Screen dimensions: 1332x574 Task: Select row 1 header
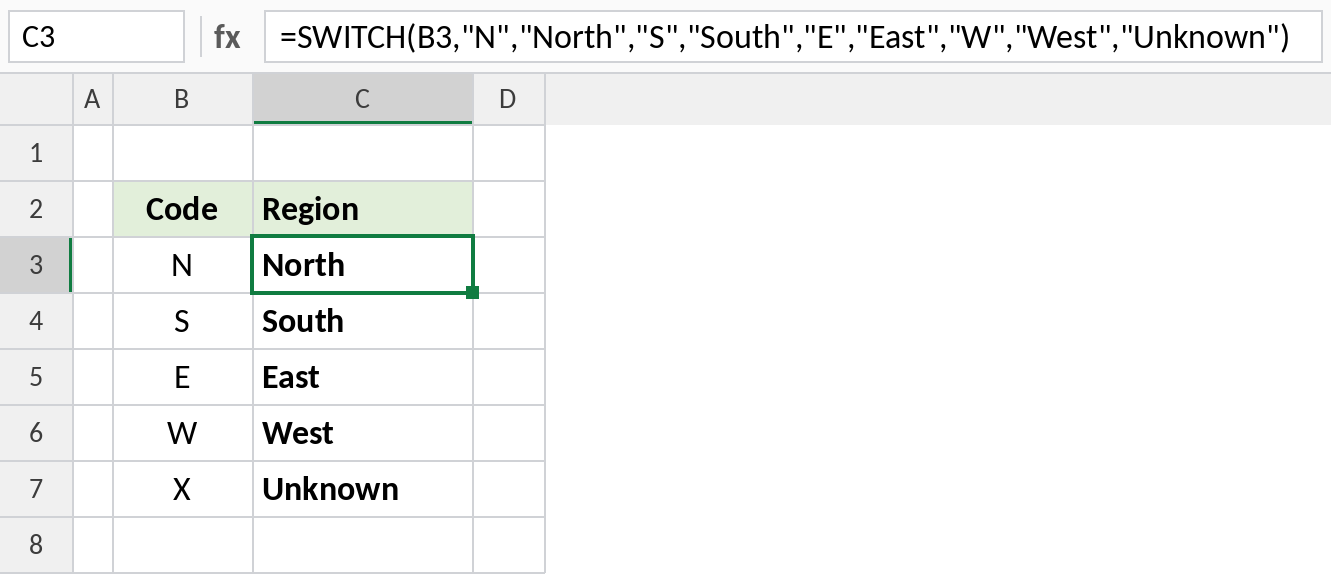point(37,153)
